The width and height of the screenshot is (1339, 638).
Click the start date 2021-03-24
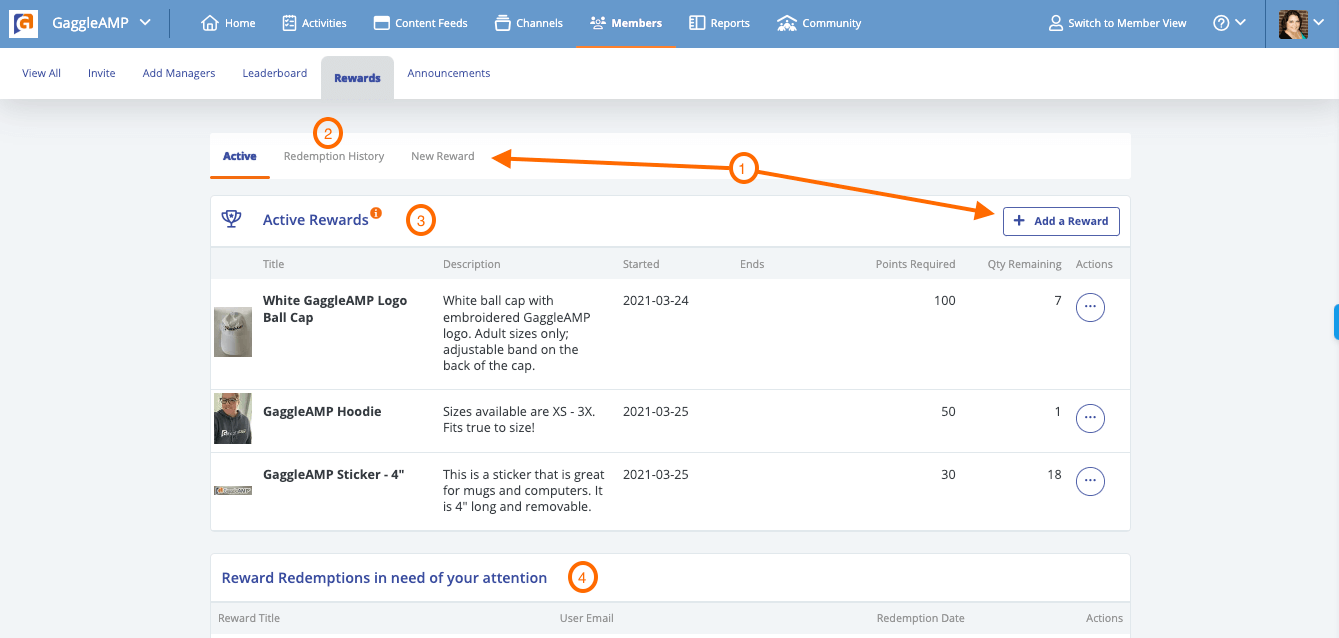(x=656, y=300)
